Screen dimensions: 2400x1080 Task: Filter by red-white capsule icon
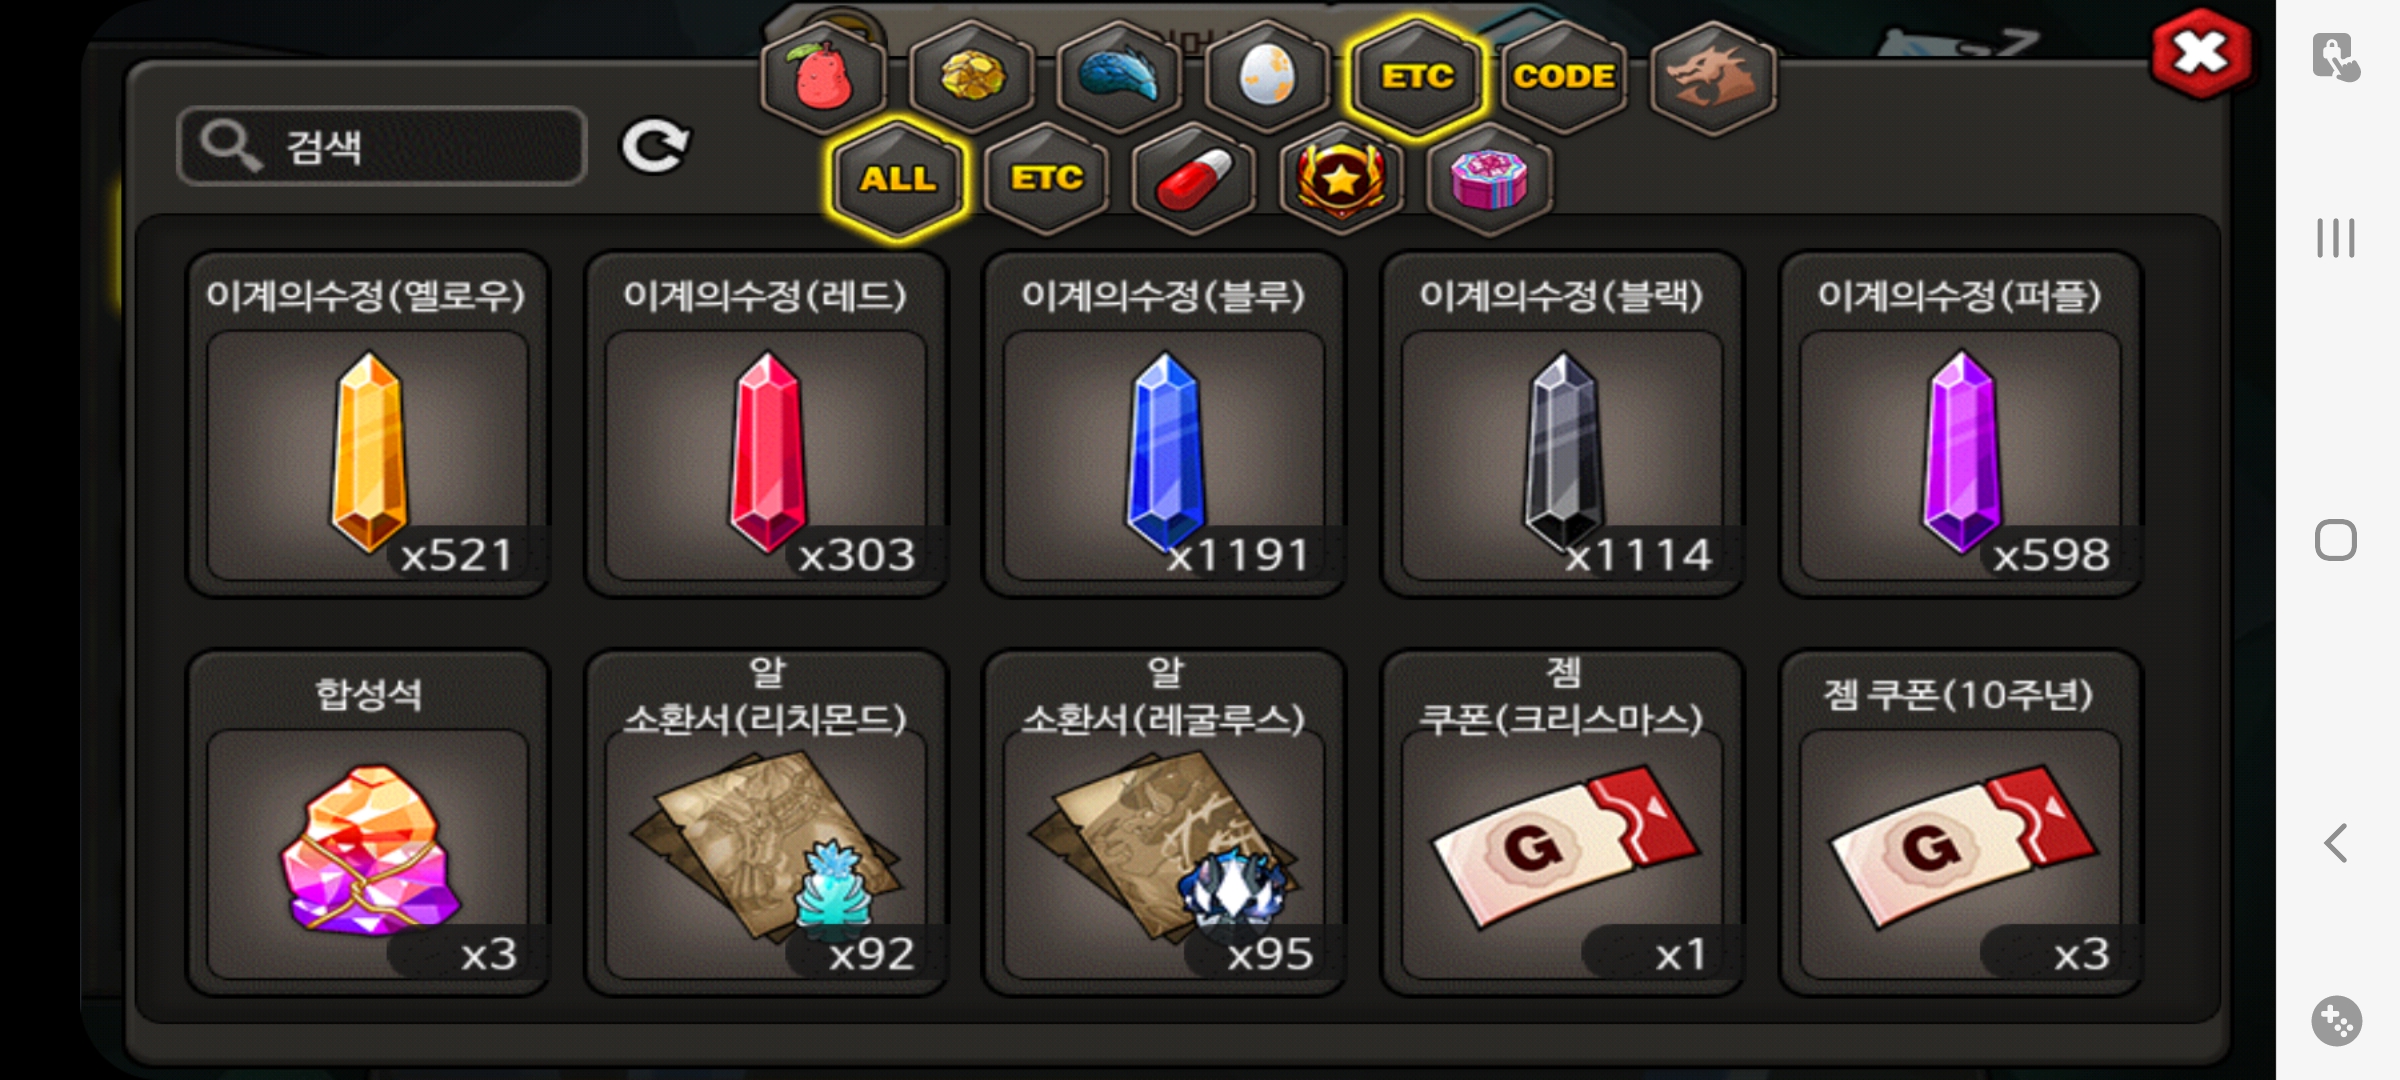point(1194,178)
